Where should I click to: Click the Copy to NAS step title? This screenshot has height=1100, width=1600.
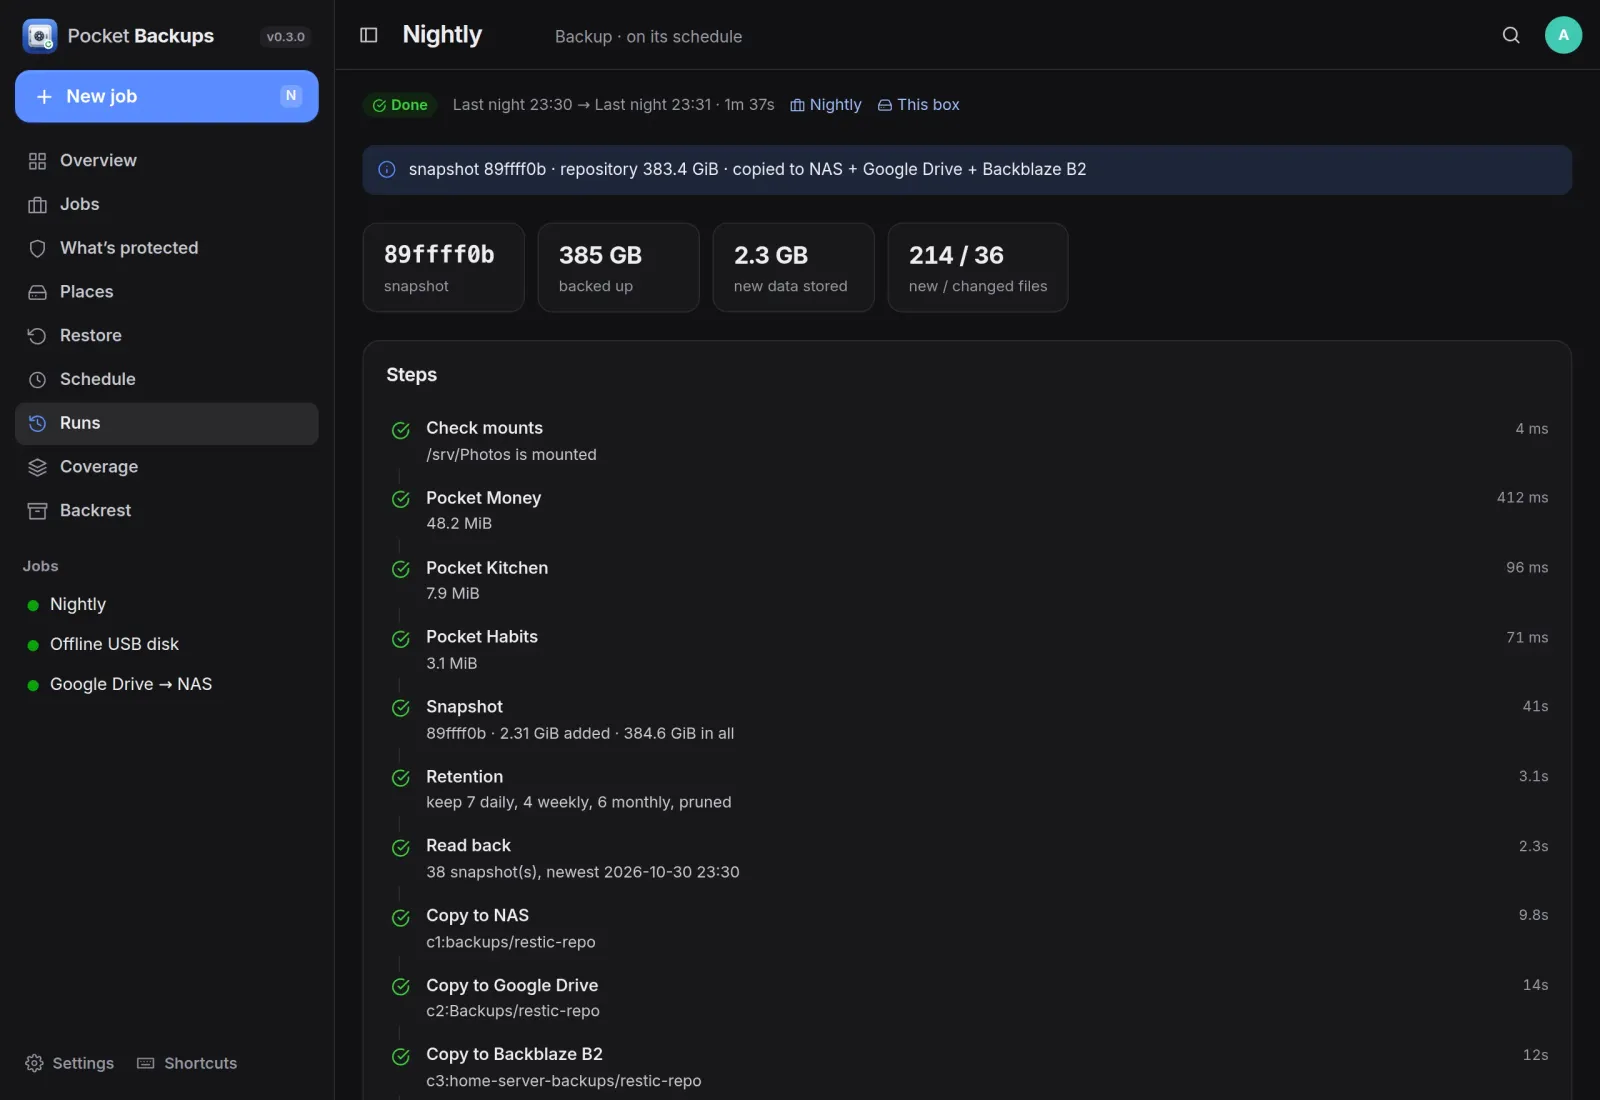477,916
